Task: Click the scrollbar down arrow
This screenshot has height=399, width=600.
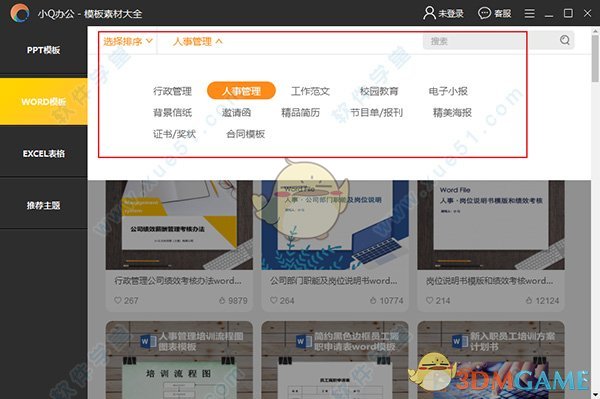Action: [x=595, y=394]
